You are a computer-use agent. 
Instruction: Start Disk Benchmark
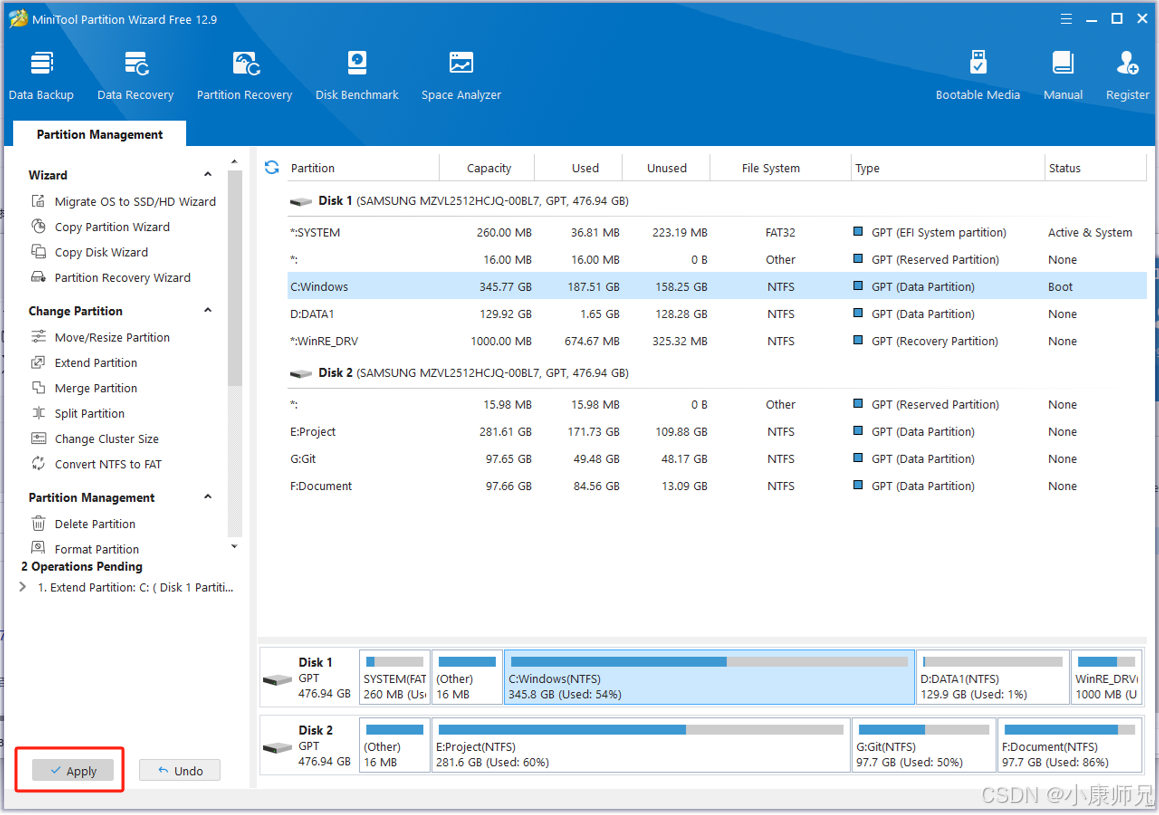point(357,75)
